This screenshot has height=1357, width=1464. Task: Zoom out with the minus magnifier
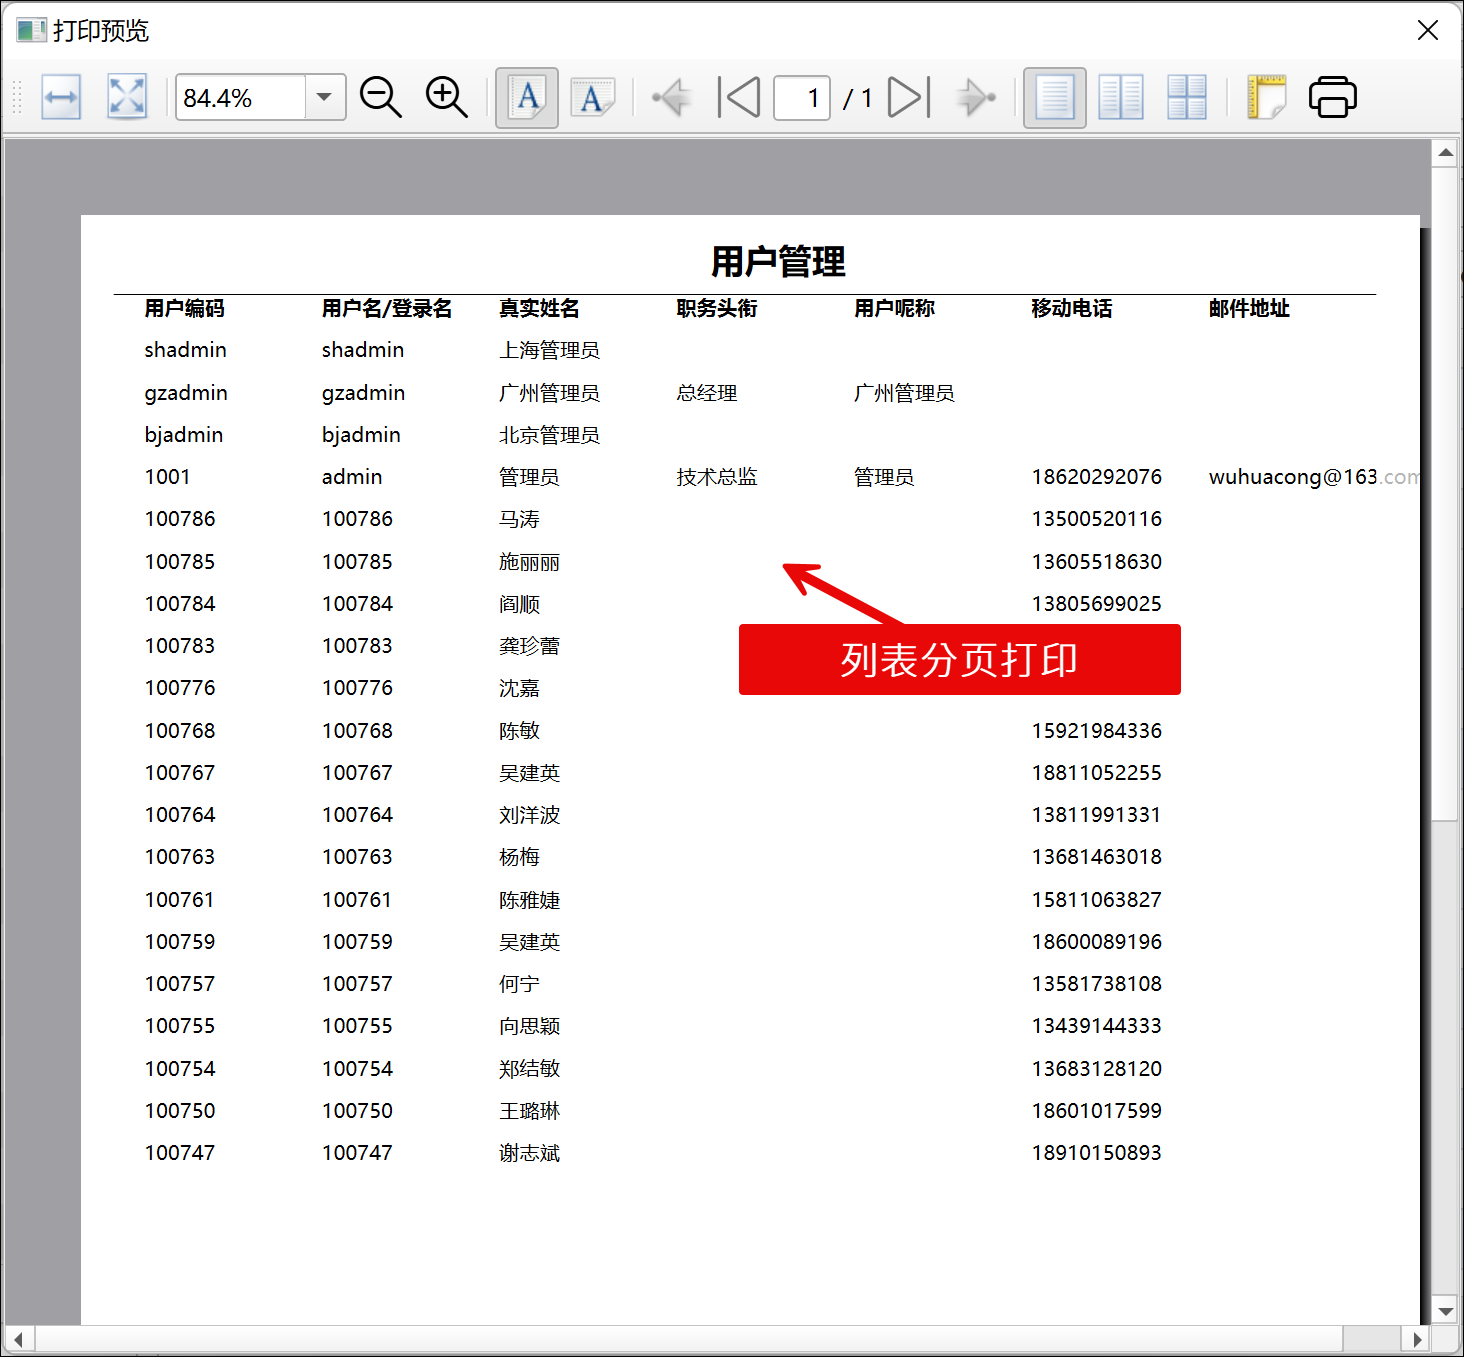point(381,98)
